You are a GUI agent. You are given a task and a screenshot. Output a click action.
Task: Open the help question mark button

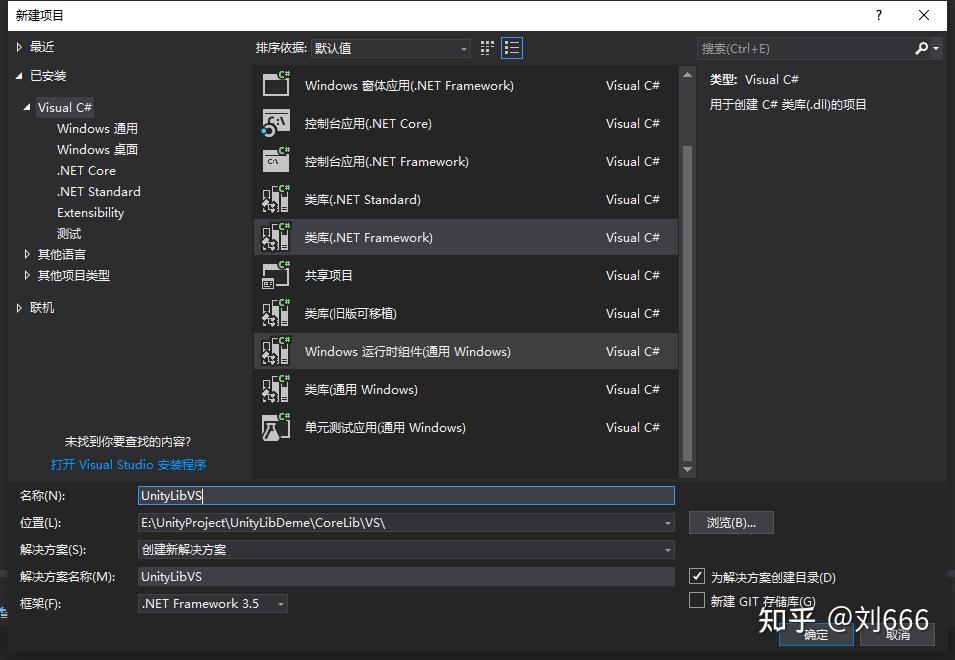coord(878,15)
